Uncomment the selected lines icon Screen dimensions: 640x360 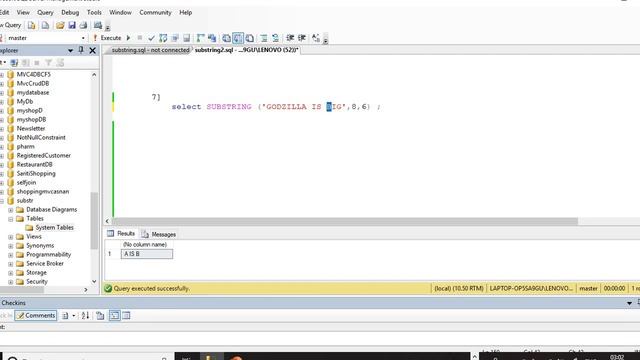point(276,38)
